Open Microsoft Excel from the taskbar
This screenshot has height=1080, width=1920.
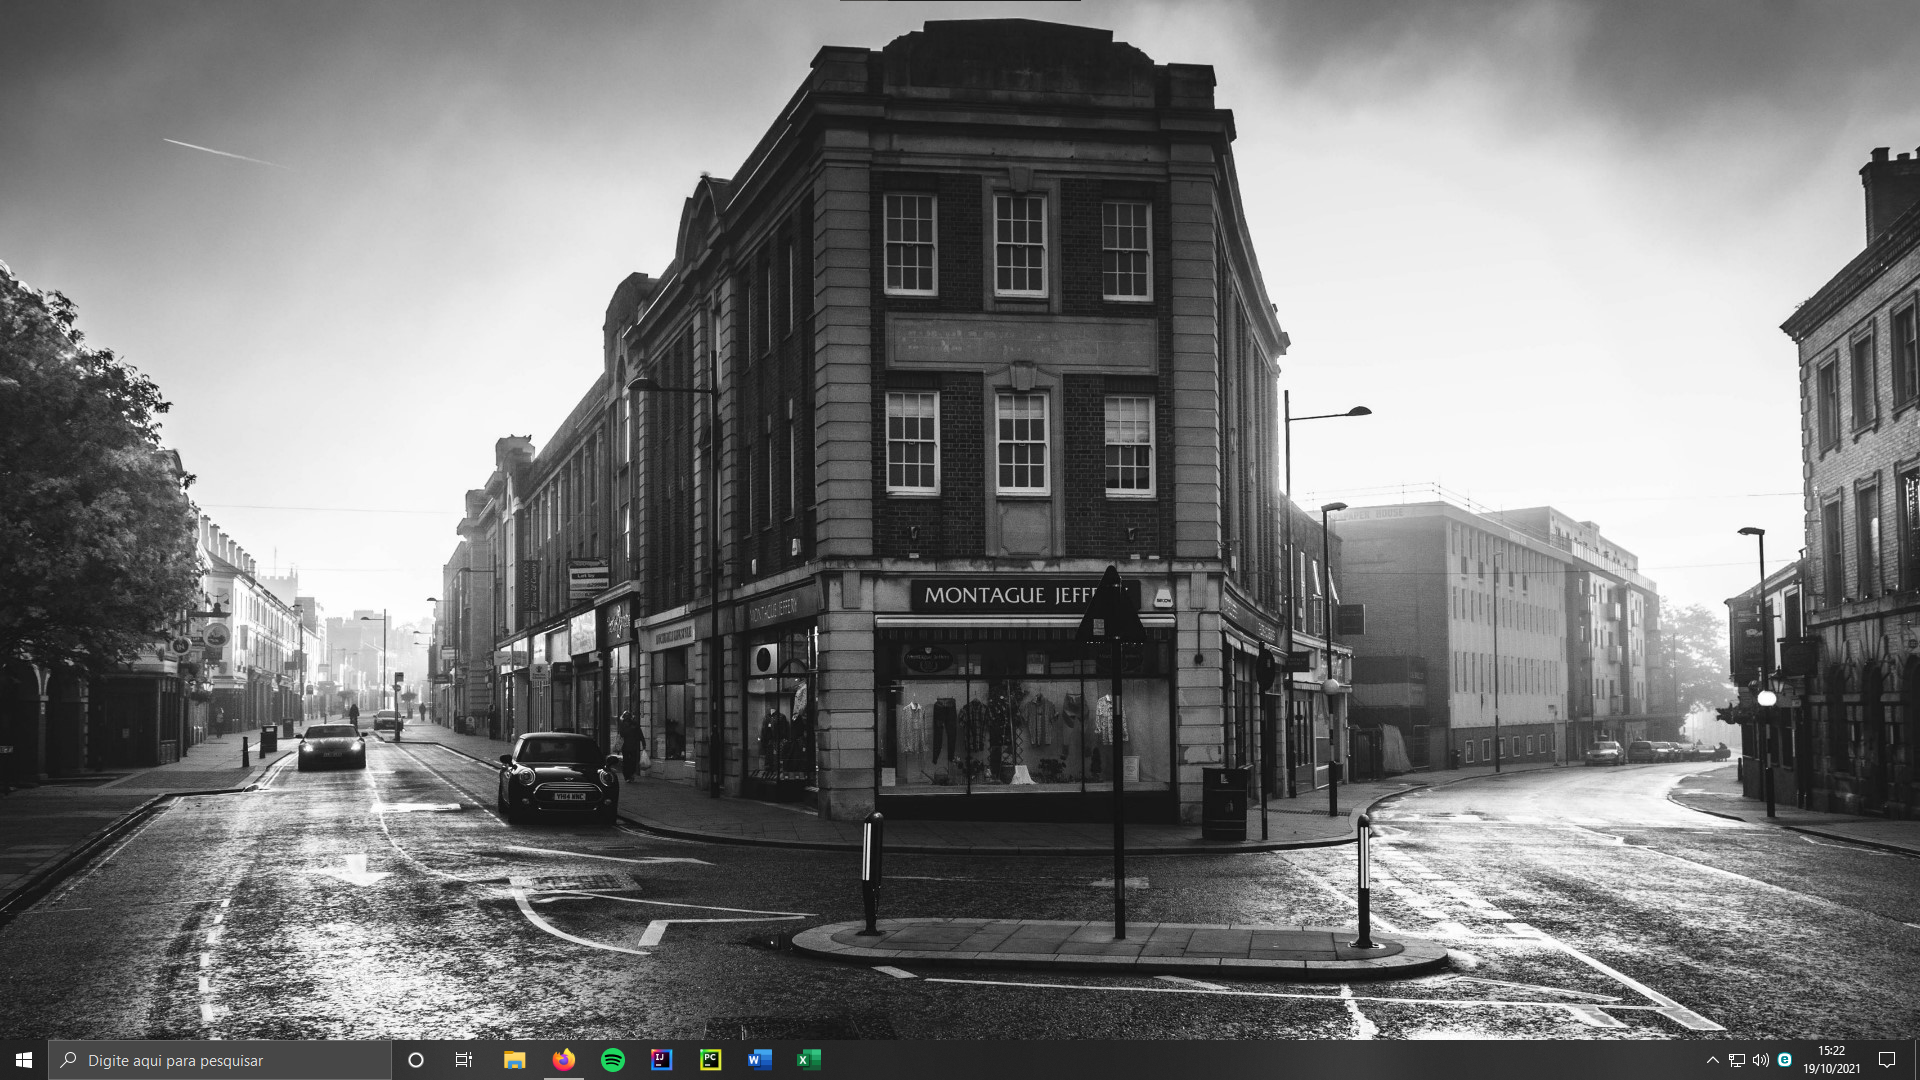point(809,1060)
